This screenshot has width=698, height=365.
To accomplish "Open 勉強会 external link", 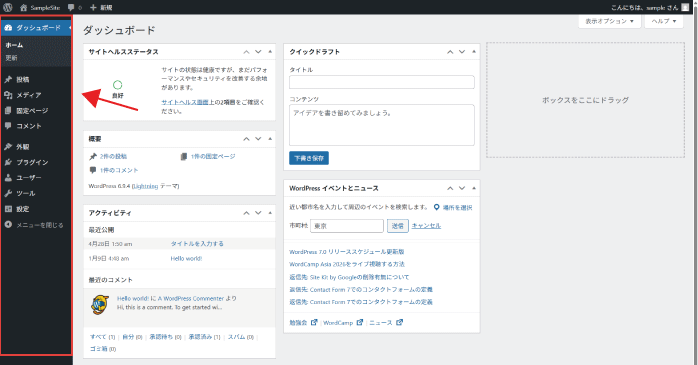I will (x=303, y=323).
